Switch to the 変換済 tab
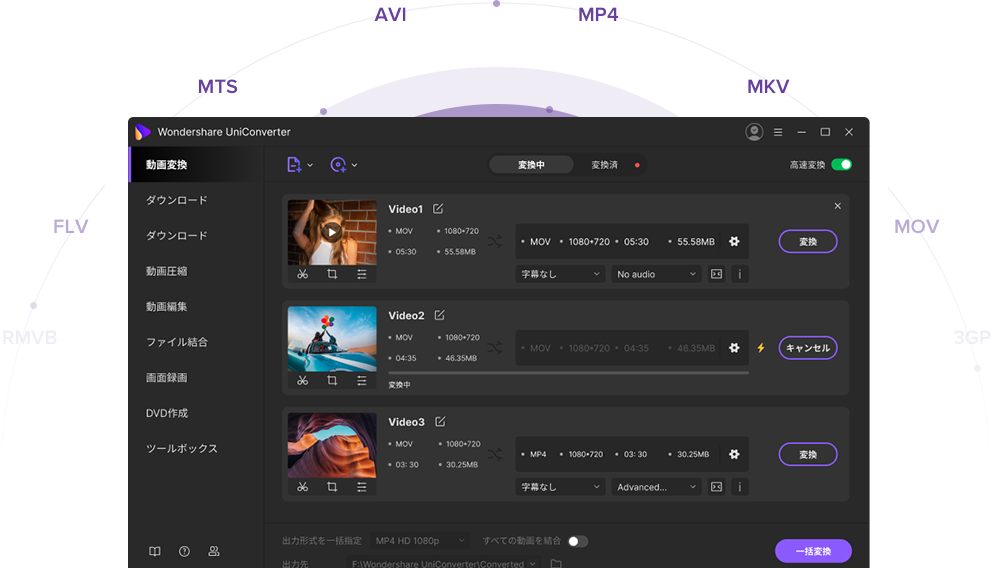 604,165
